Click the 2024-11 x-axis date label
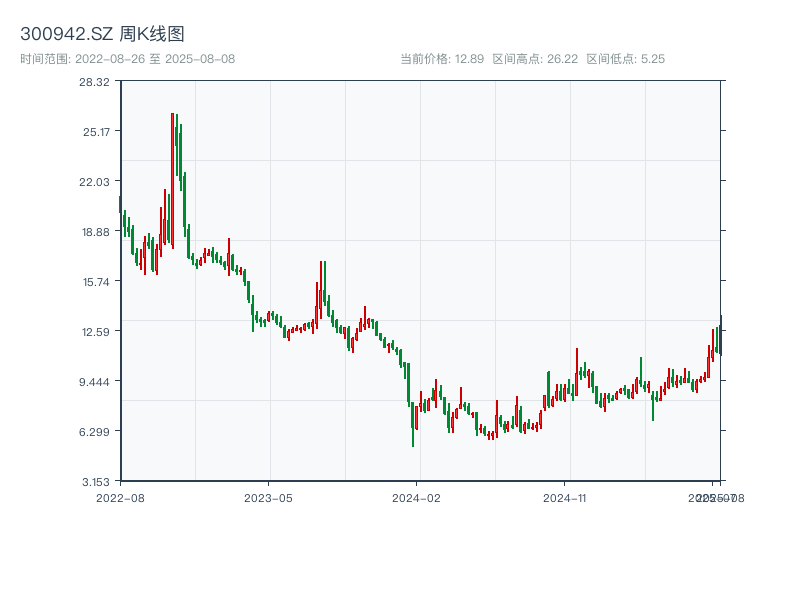Image resolution: width=800 pixels, height=600 pixels. tap(565, 497)
